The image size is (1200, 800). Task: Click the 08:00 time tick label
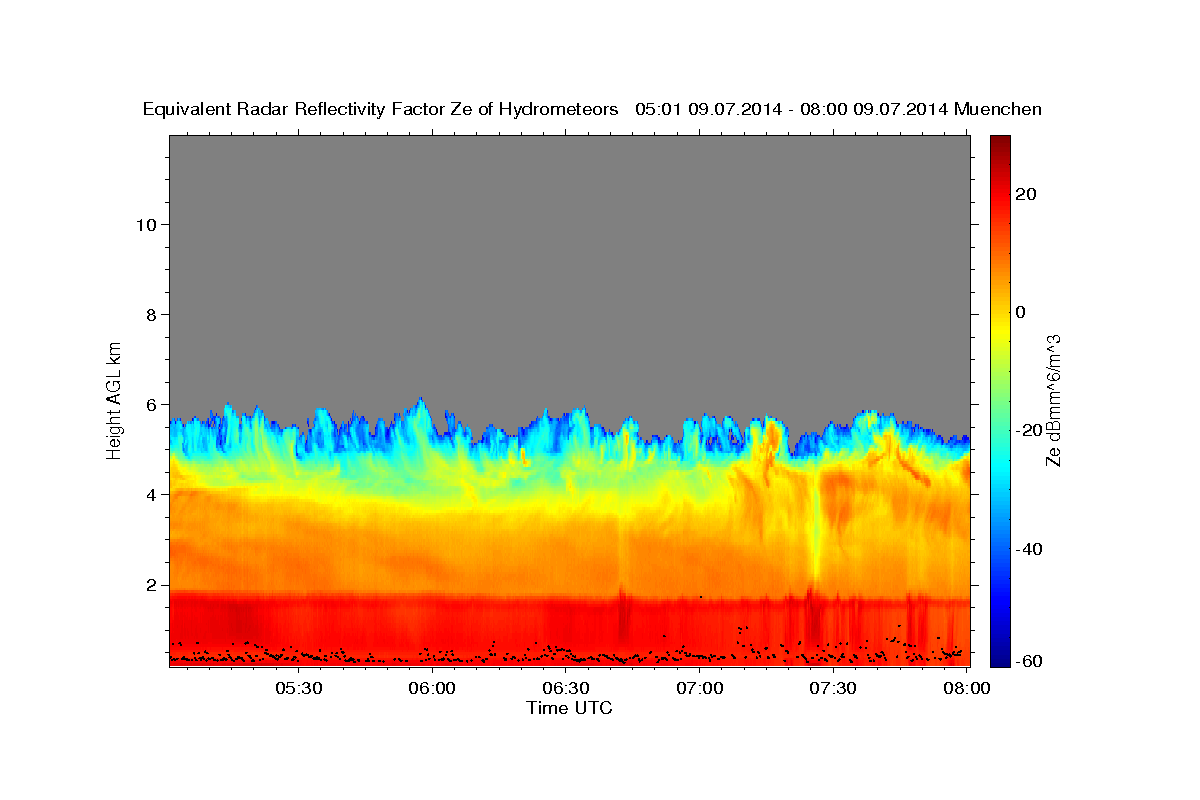pos(966,687)
